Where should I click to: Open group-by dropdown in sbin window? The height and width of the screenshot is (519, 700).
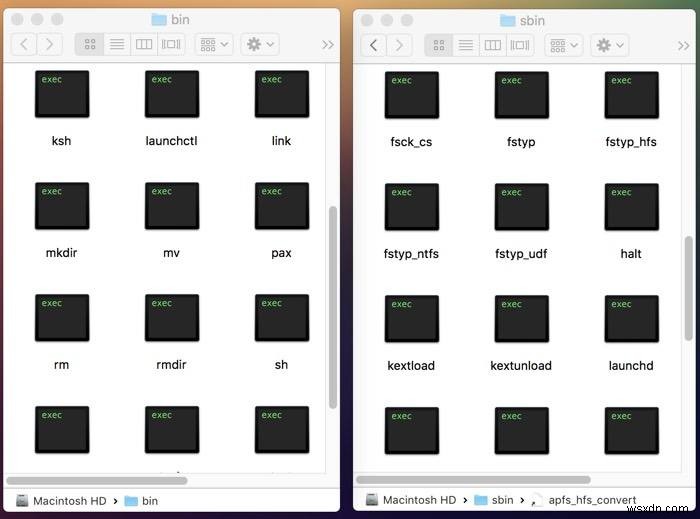564,45
